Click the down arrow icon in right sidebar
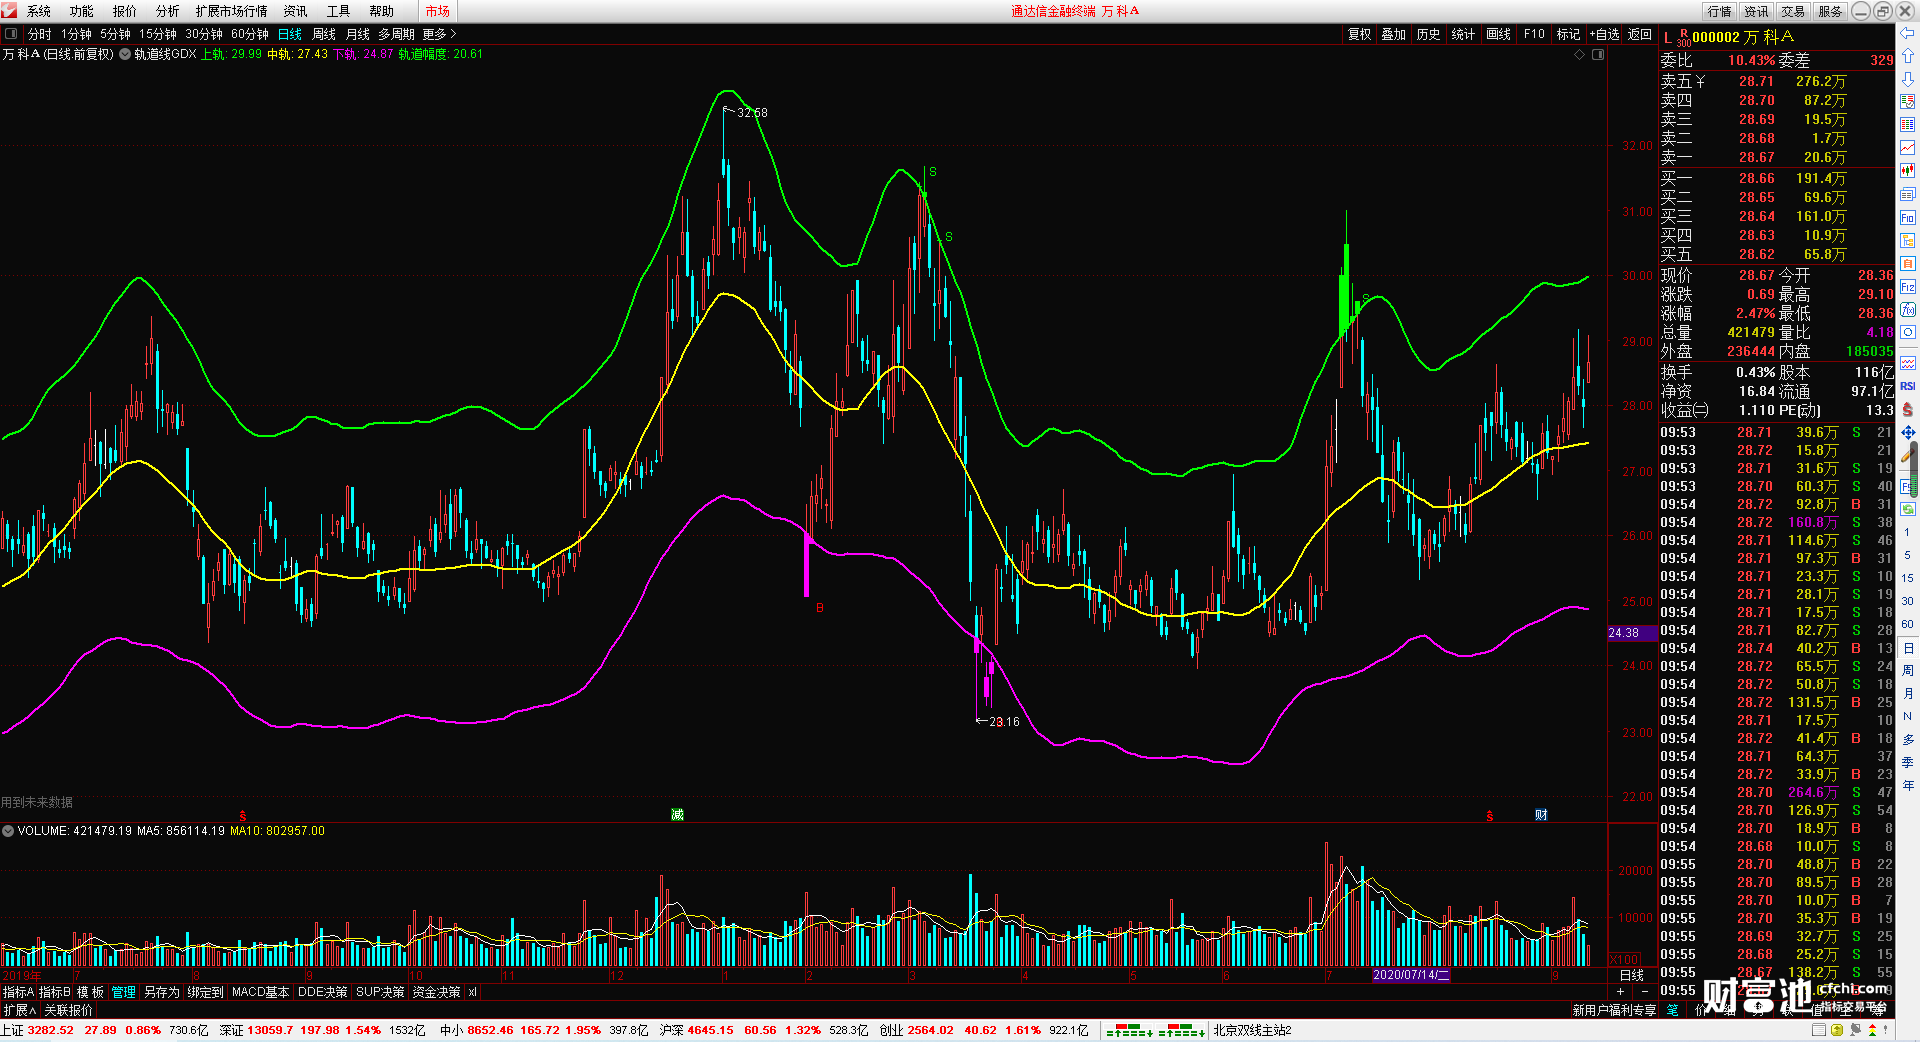 [x=1908, y=79]
